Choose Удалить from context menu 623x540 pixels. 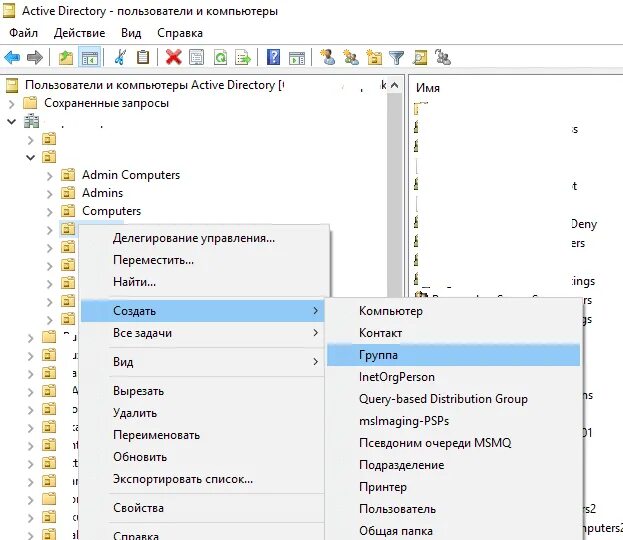[205, 413]
